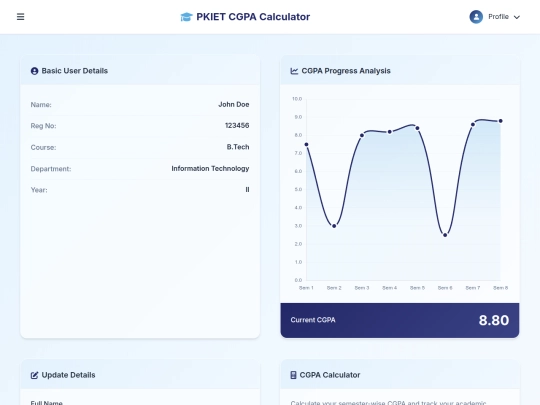Click the edit icon beside Update Details
The image size is (540, 405).
coord(34,375)
